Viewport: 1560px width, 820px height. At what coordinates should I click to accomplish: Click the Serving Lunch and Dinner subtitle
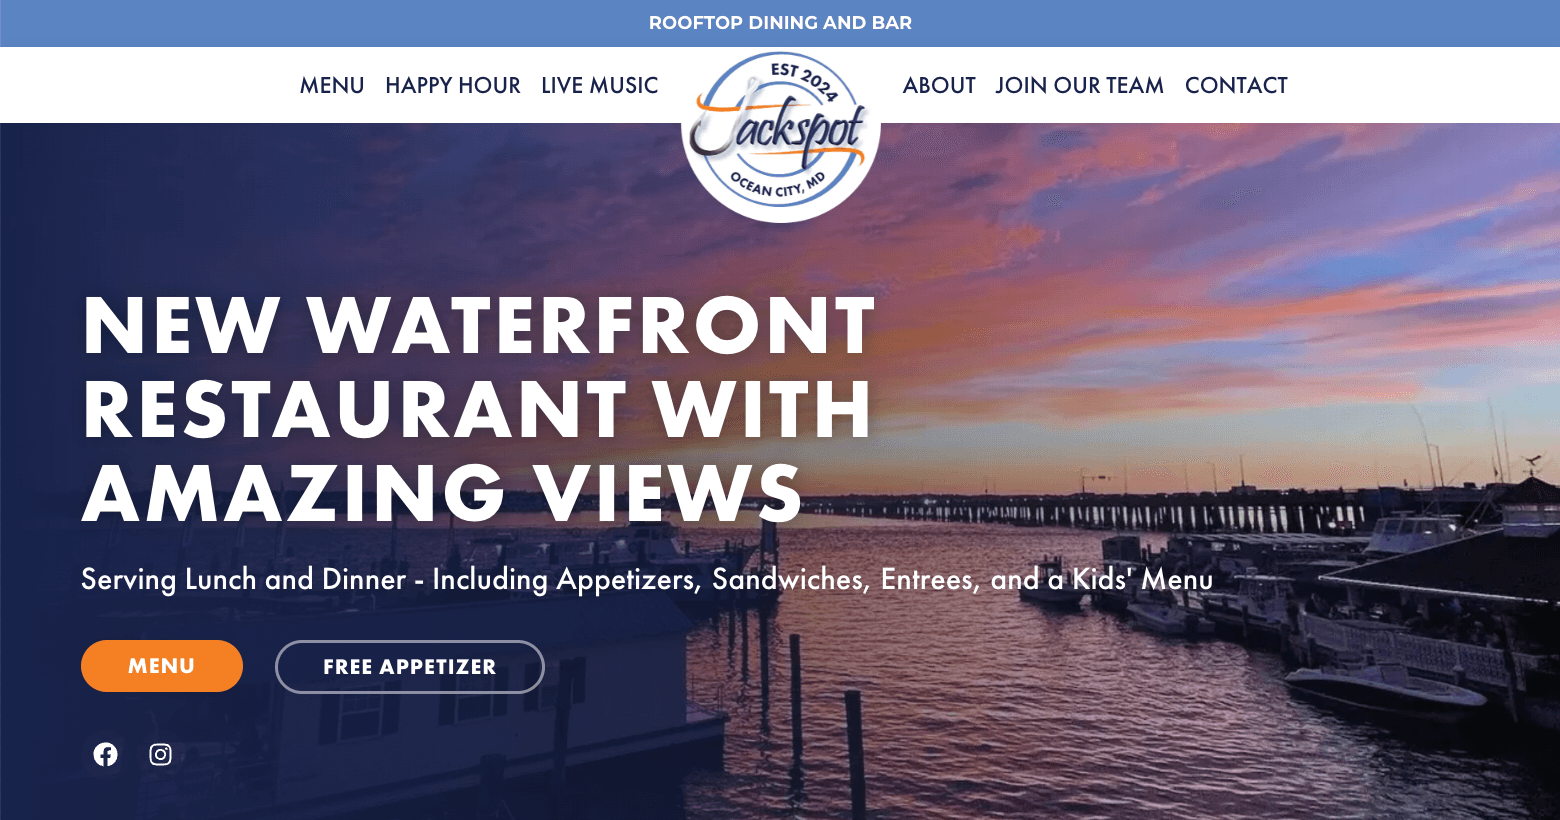coord(647,579)
